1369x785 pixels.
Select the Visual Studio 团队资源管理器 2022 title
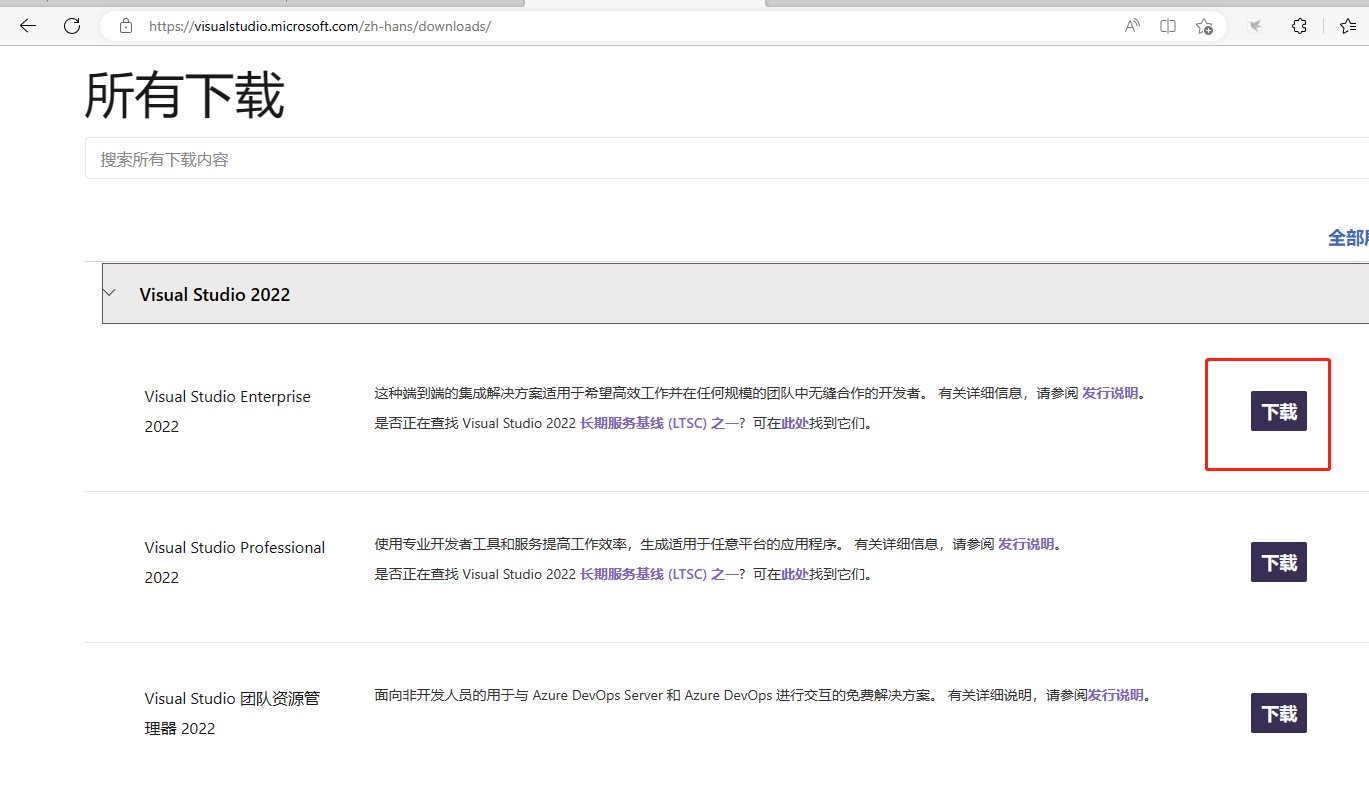pyautogui.click(x=232, y=713)
